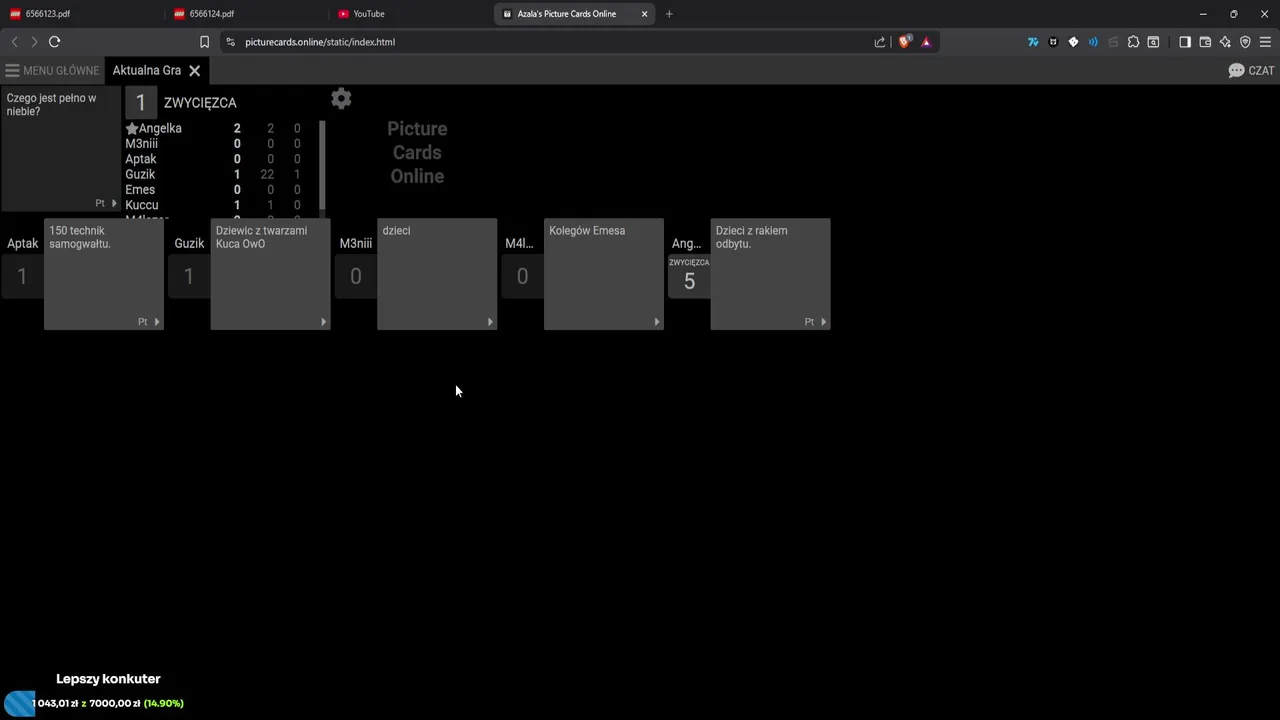Click the ZWYCIĘZCA header label
The height and width of the screenshot is (720, 1280).
200,103
